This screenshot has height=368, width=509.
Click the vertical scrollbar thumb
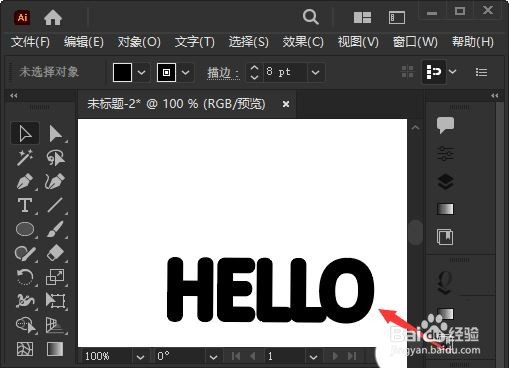click(x=416, y=232)
